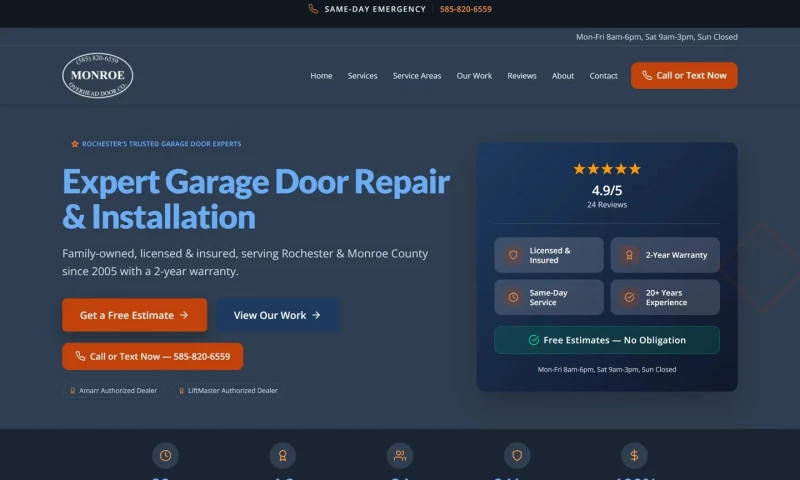This screenshot has height=480, width=800.
Task: Click the award ribbon icon in the stats bar
Action: 283,456
